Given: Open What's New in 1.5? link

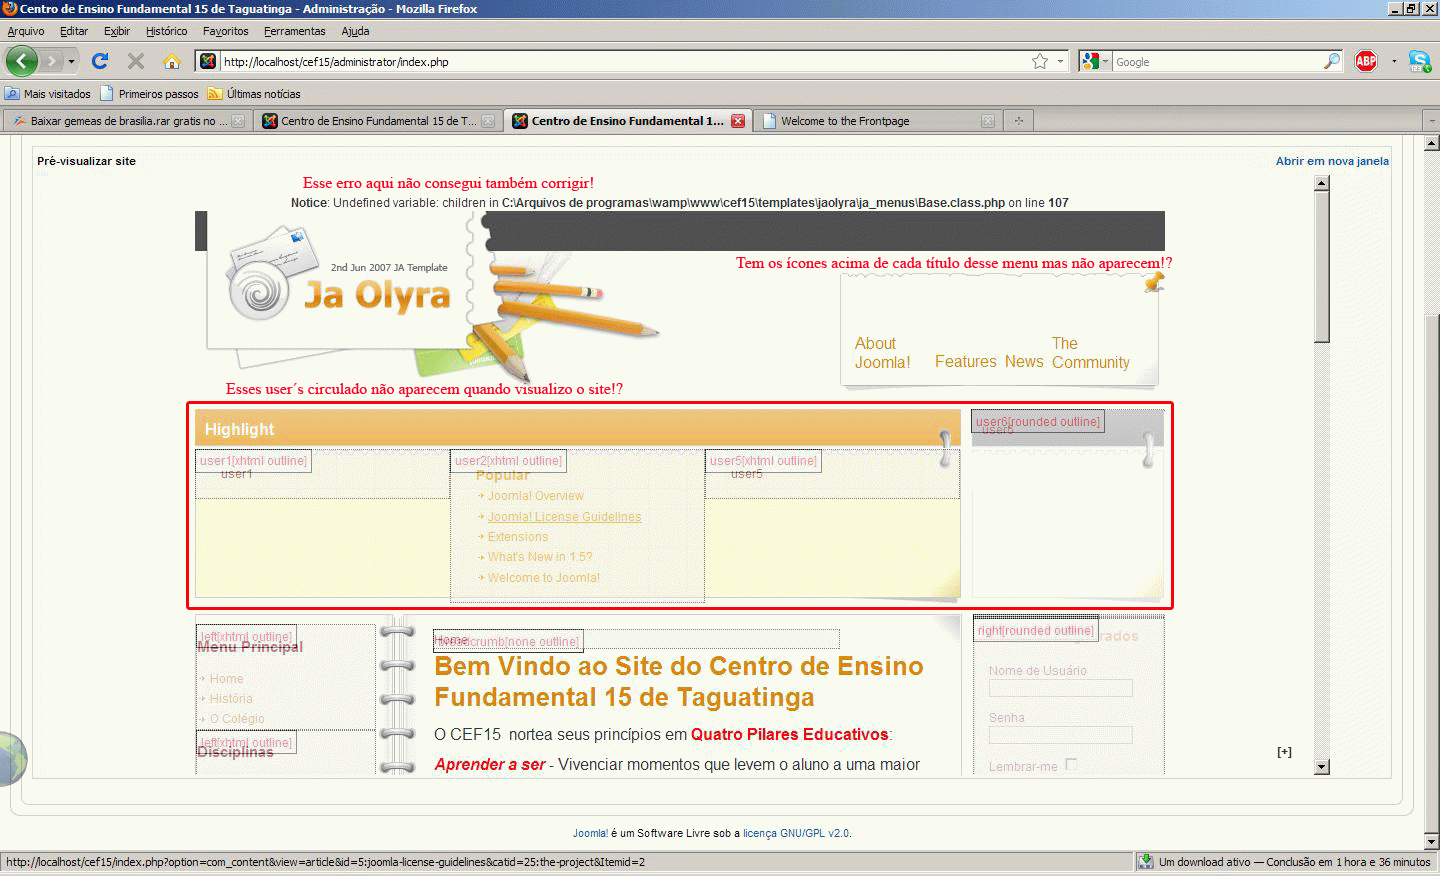Looking at the screenshot, I should [540, 557].
